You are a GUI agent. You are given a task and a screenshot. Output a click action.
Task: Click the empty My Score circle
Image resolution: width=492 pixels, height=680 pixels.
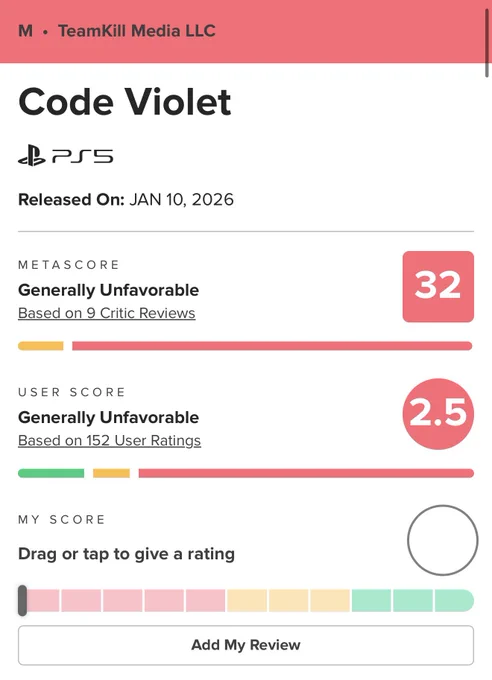point(443,540)
